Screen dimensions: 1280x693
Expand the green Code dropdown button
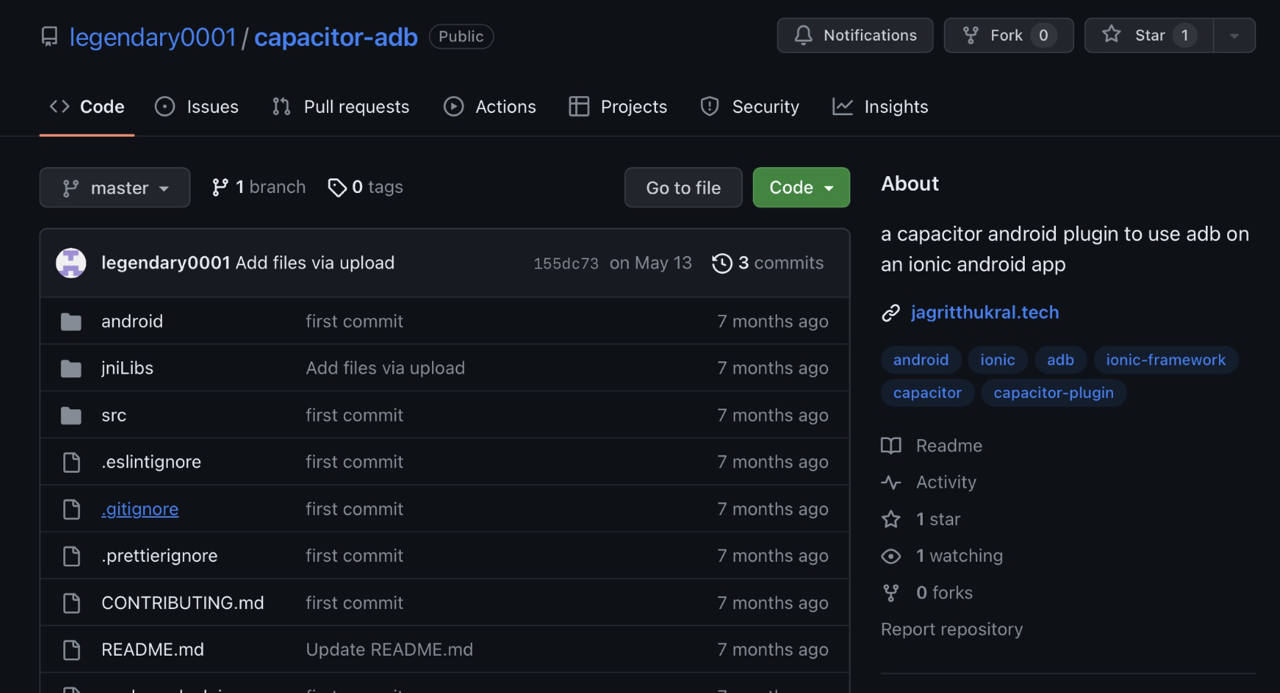pyautogui.click(x=801, y=187)
